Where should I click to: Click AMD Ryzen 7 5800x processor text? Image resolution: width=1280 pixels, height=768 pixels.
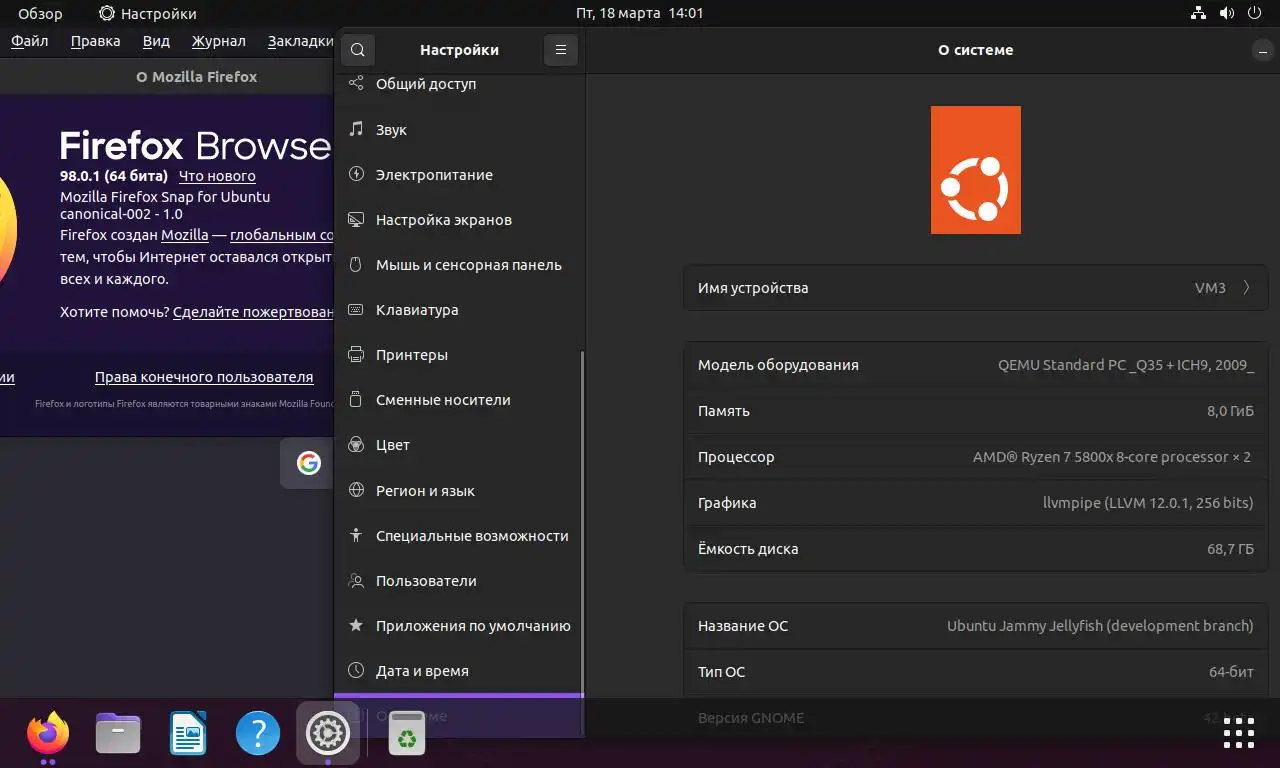pyautogui.click(x=1112, y=457)
